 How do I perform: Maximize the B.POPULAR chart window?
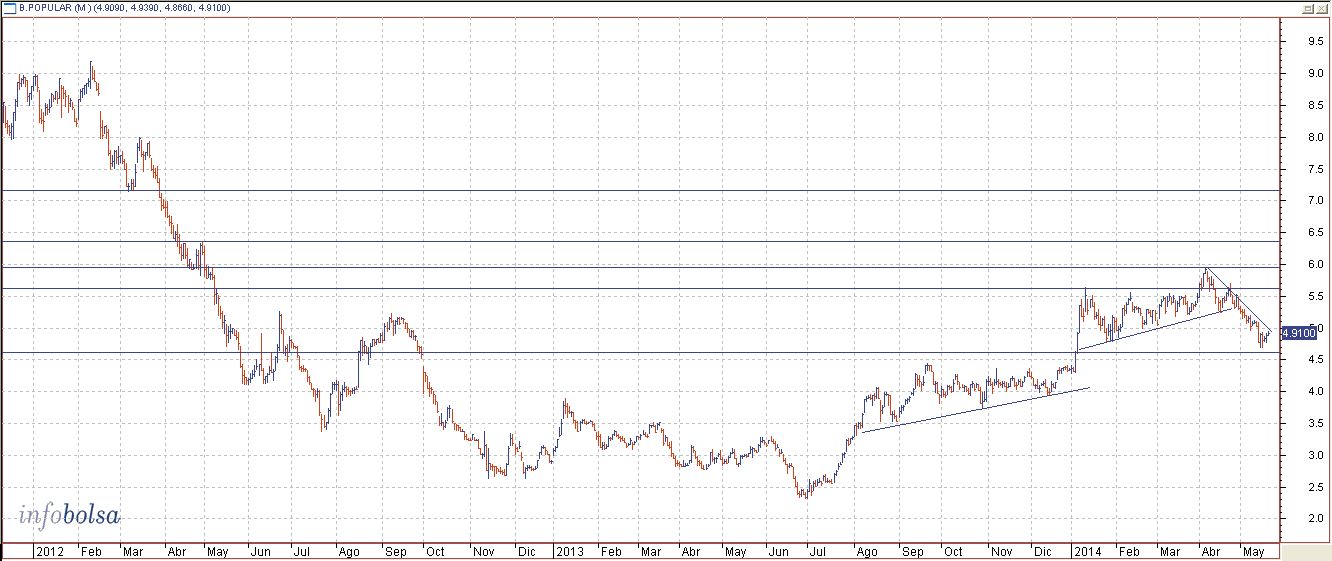pos(1308,7)
